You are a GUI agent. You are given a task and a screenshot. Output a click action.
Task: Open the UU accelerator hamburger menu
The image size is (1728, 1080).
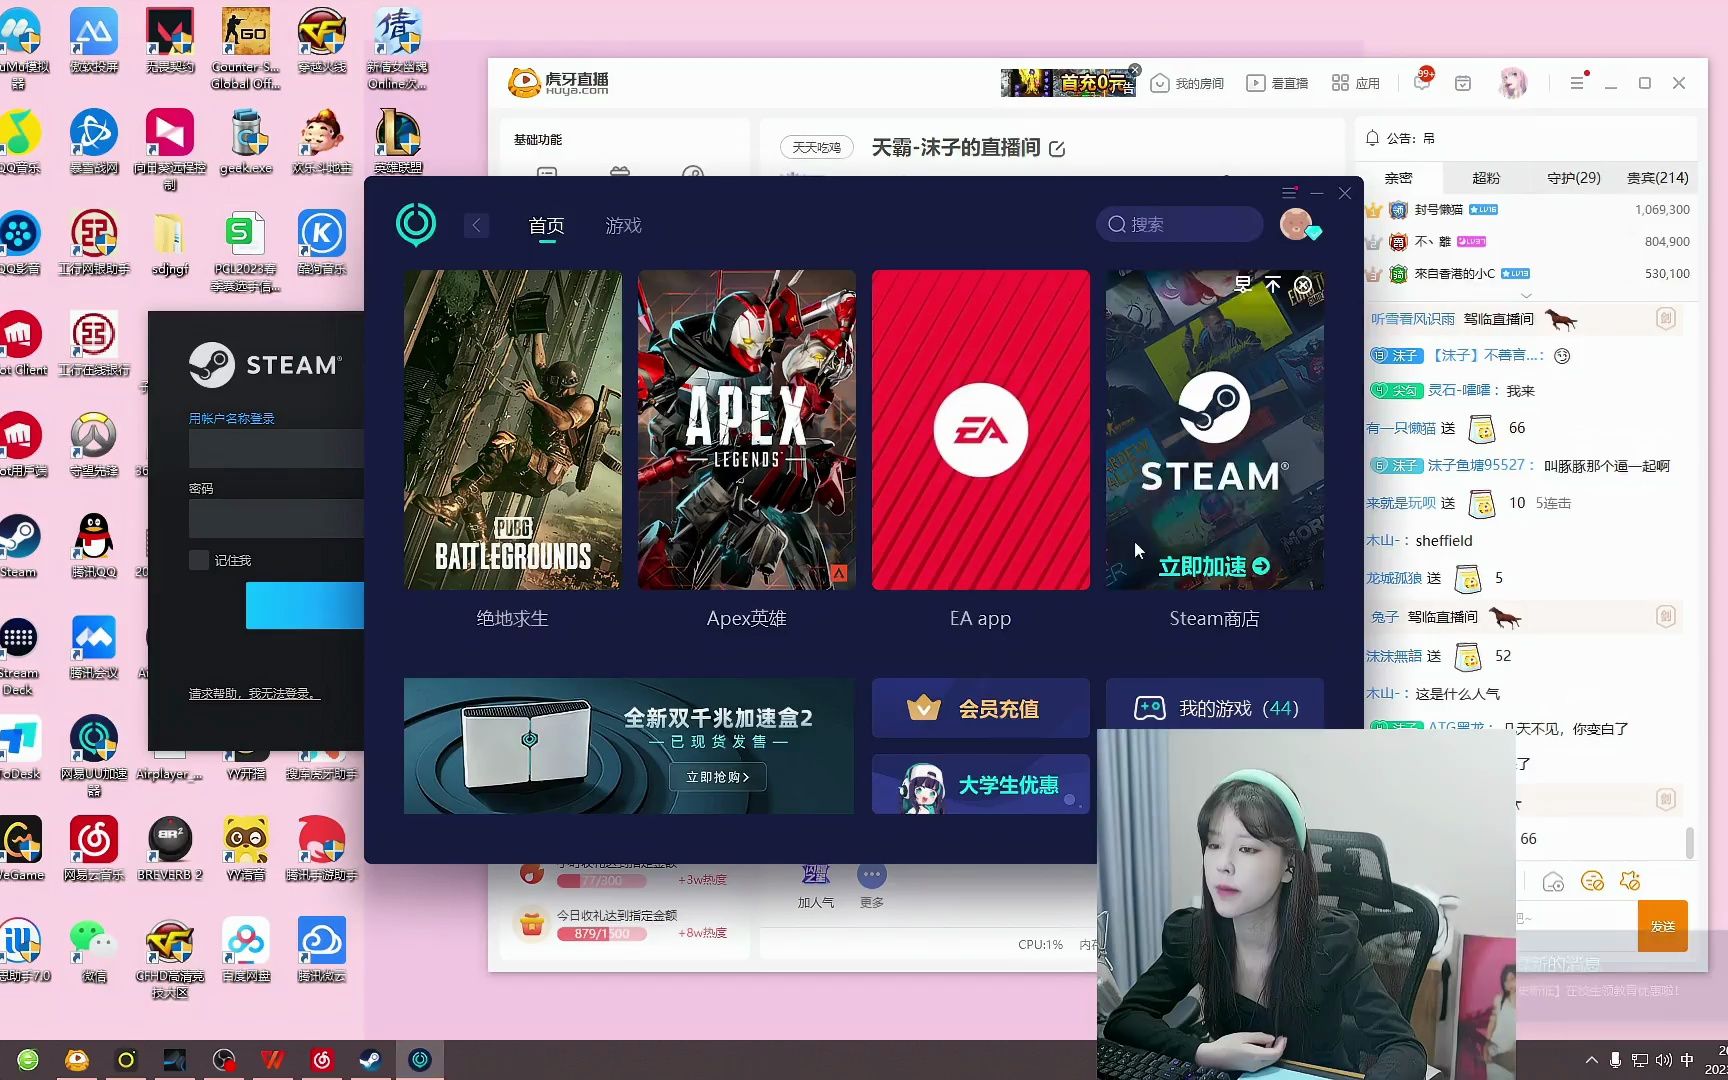point(1289,192)
